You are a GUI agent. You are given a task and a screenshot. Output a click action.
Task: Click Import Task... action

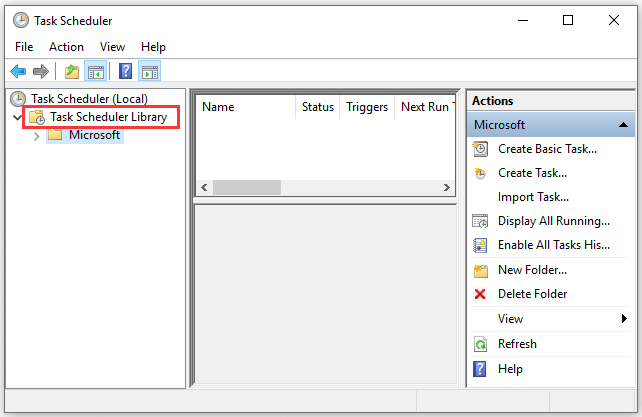pyautogui.click(x=533, y=197)
